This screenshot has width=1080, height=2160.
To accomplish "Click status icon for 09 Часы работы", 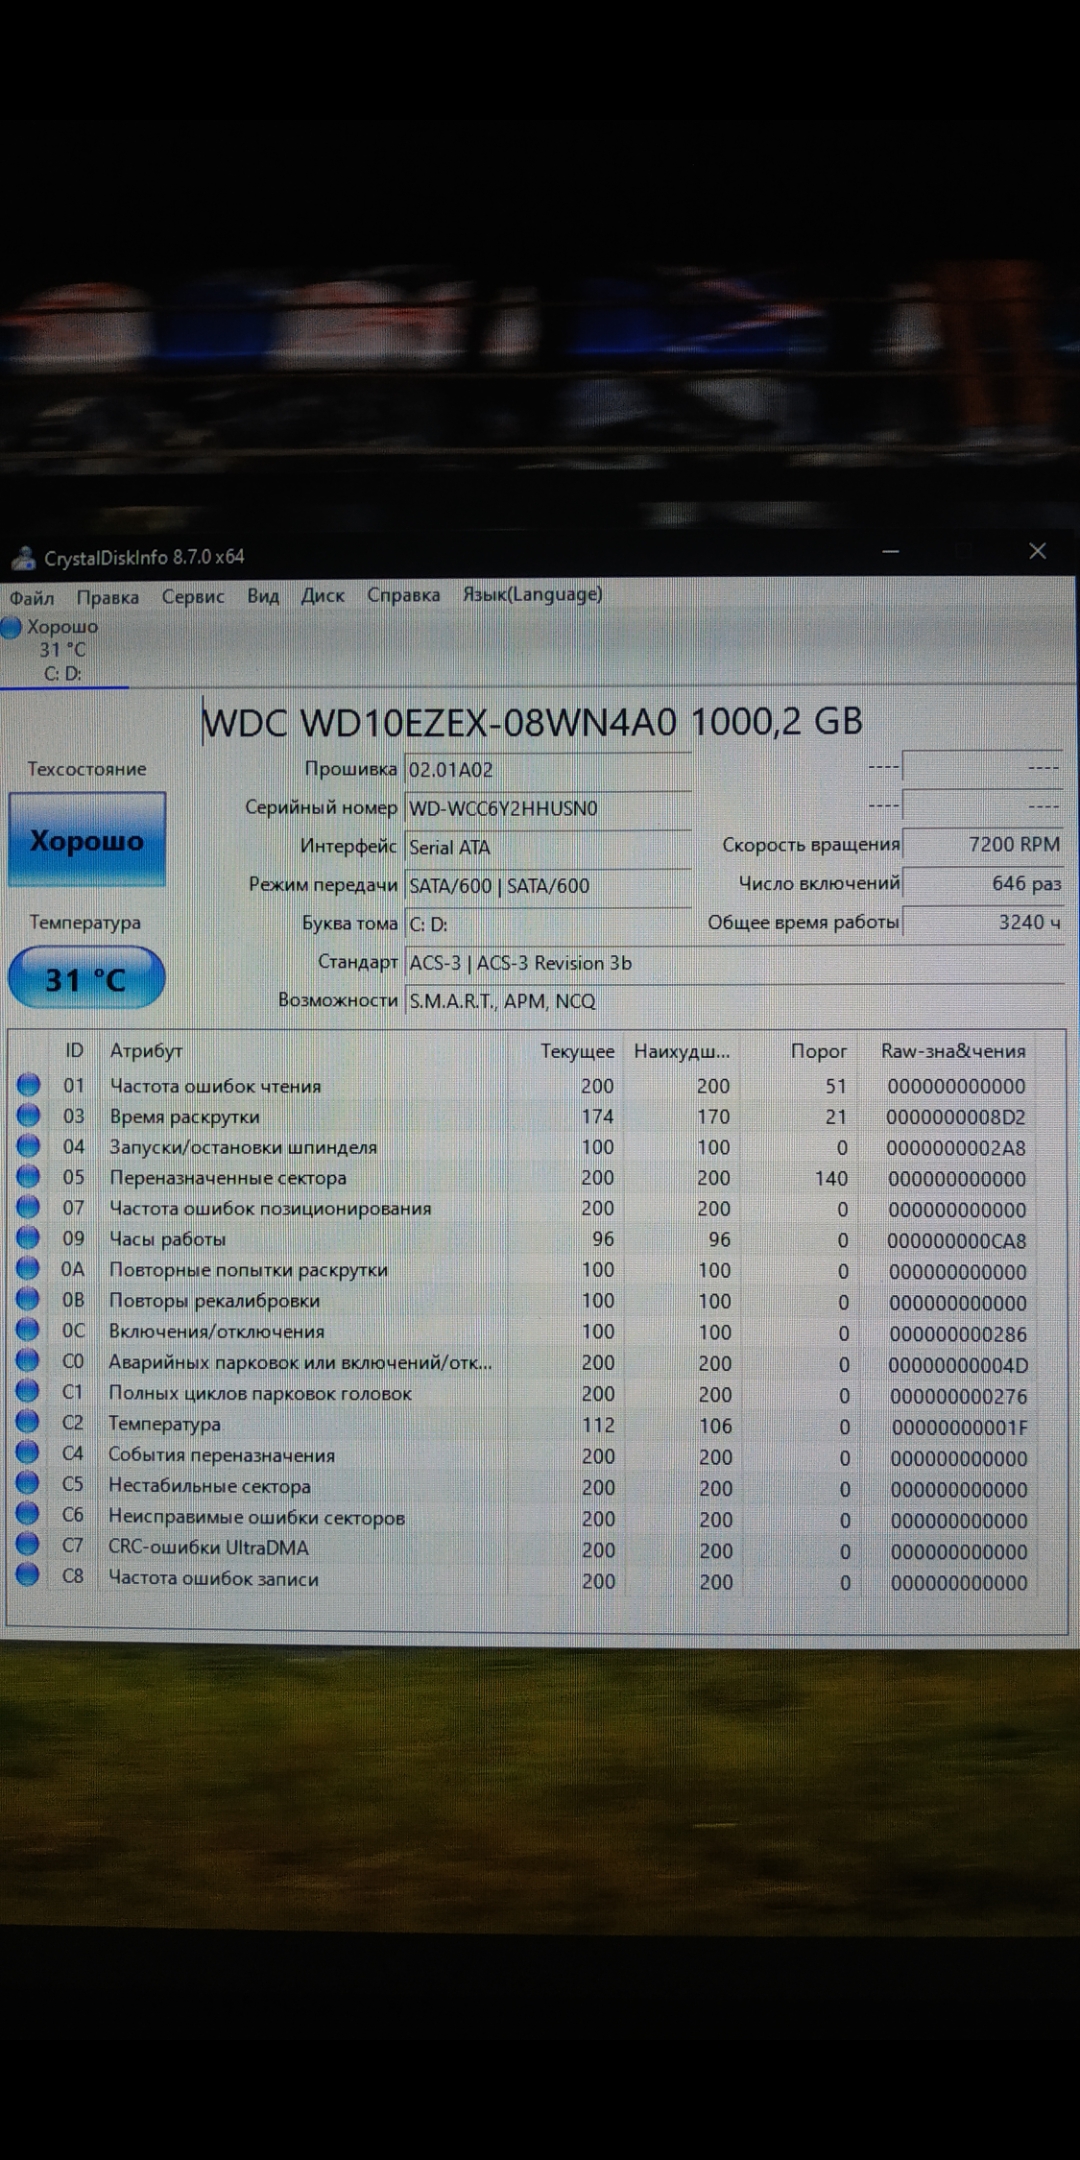I will 28,1237.
